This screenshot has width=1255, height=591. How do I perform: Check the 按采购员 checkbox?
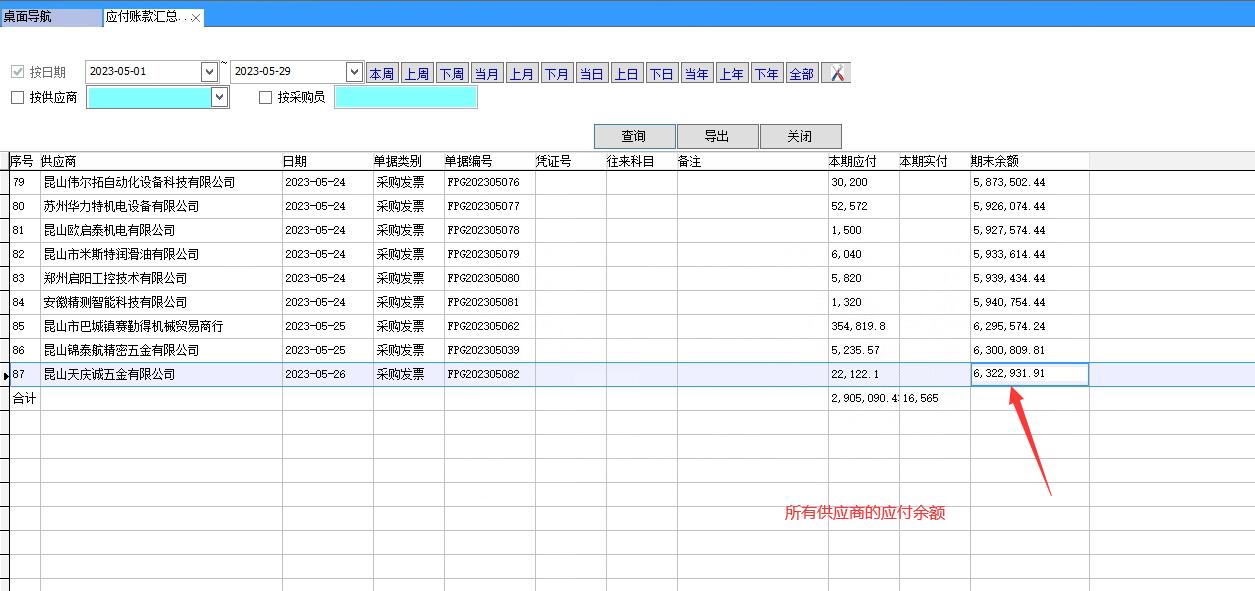(266, 98)
